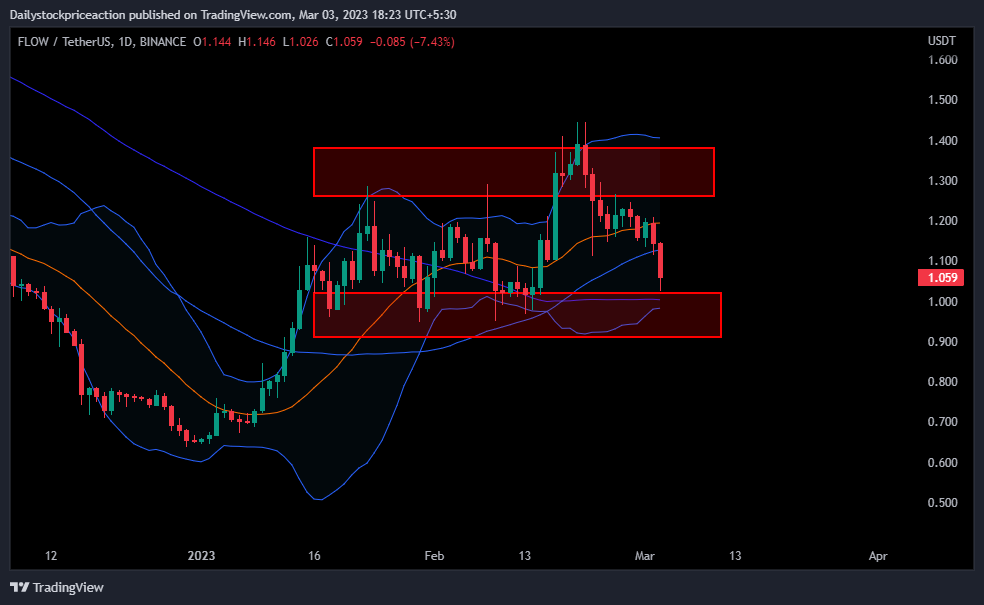
Task: Click the latest red candle near 1.059
Action: pyautogui.click(x=661, y=261)
